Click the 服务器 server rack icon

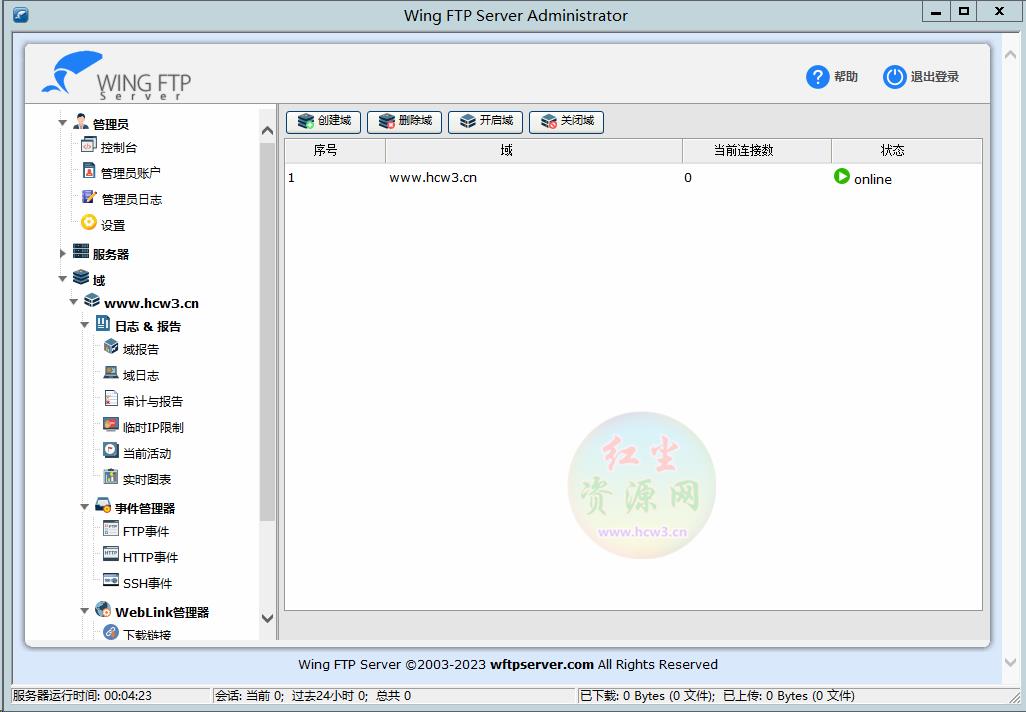tap(80, 251)
